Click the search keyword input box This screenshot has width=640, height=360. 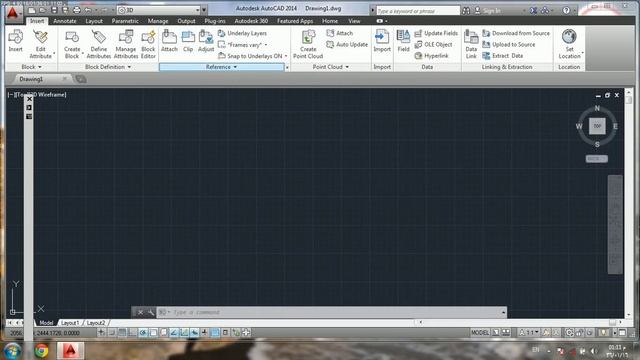[x=418, y=11]
